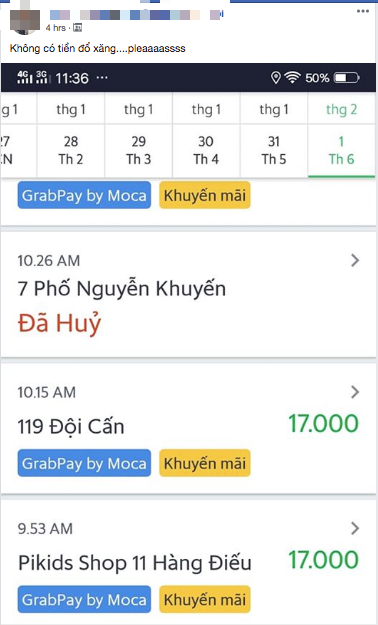The height and width of the screenshot is (625, 378).
Task: Tap the 4G signal strength icon
Action: point(24,77)
